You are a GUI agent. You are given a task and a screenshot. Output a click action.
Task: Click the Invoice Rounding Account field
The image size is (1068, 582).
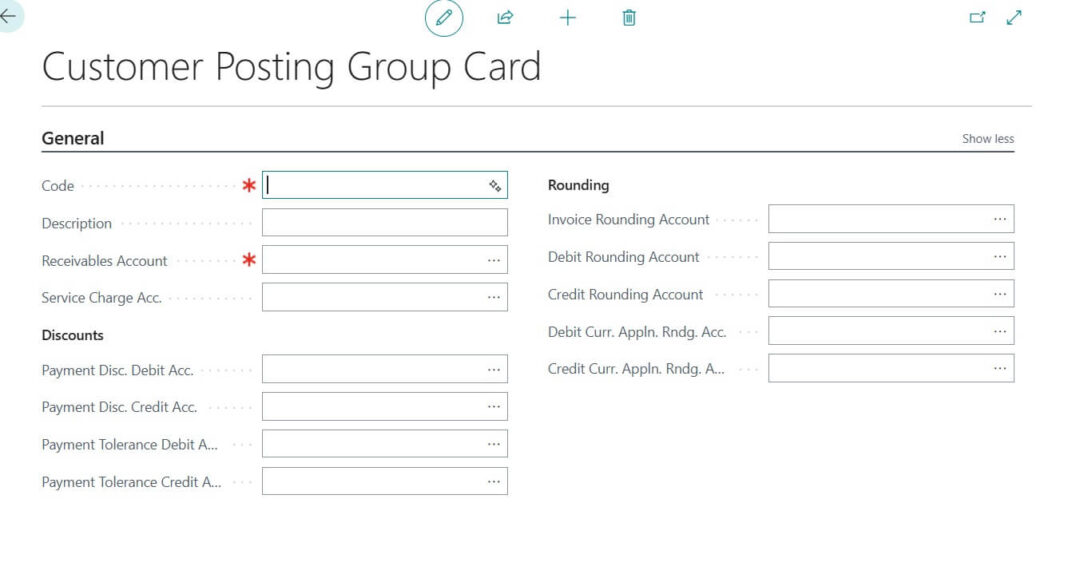click(891, 219)
